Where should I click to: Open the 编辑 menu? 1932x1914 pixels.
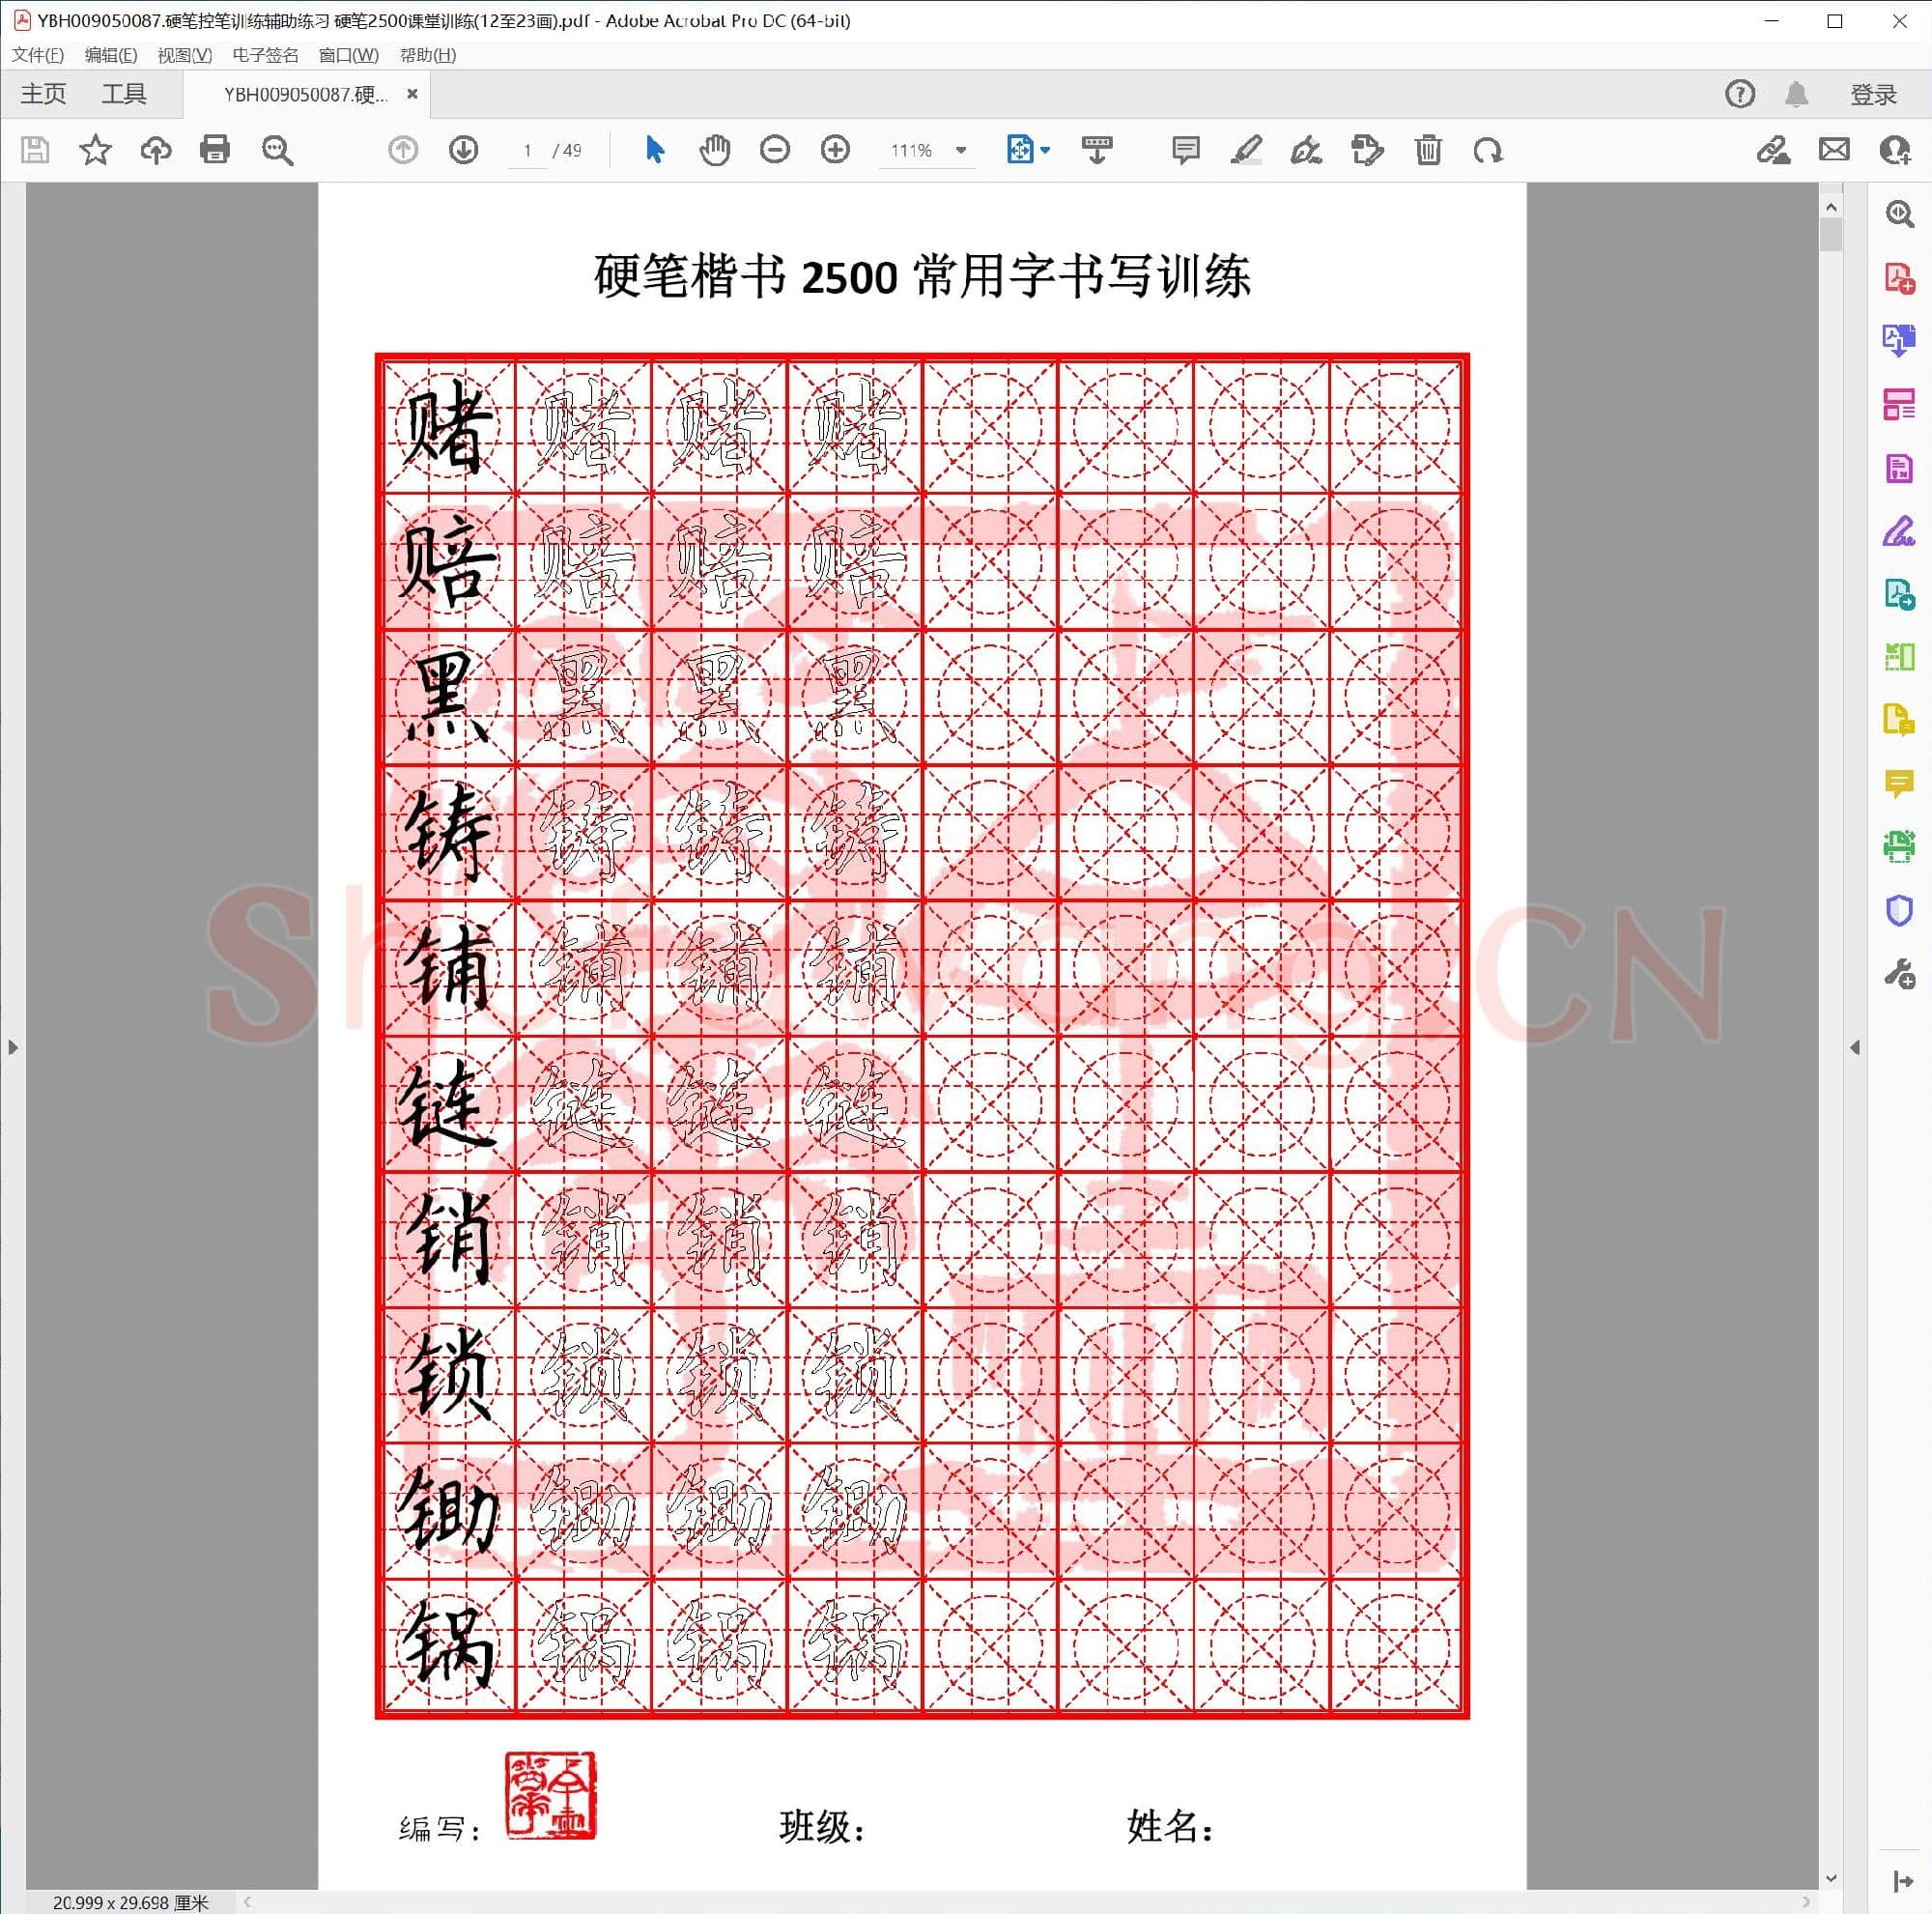pos(110,55)
